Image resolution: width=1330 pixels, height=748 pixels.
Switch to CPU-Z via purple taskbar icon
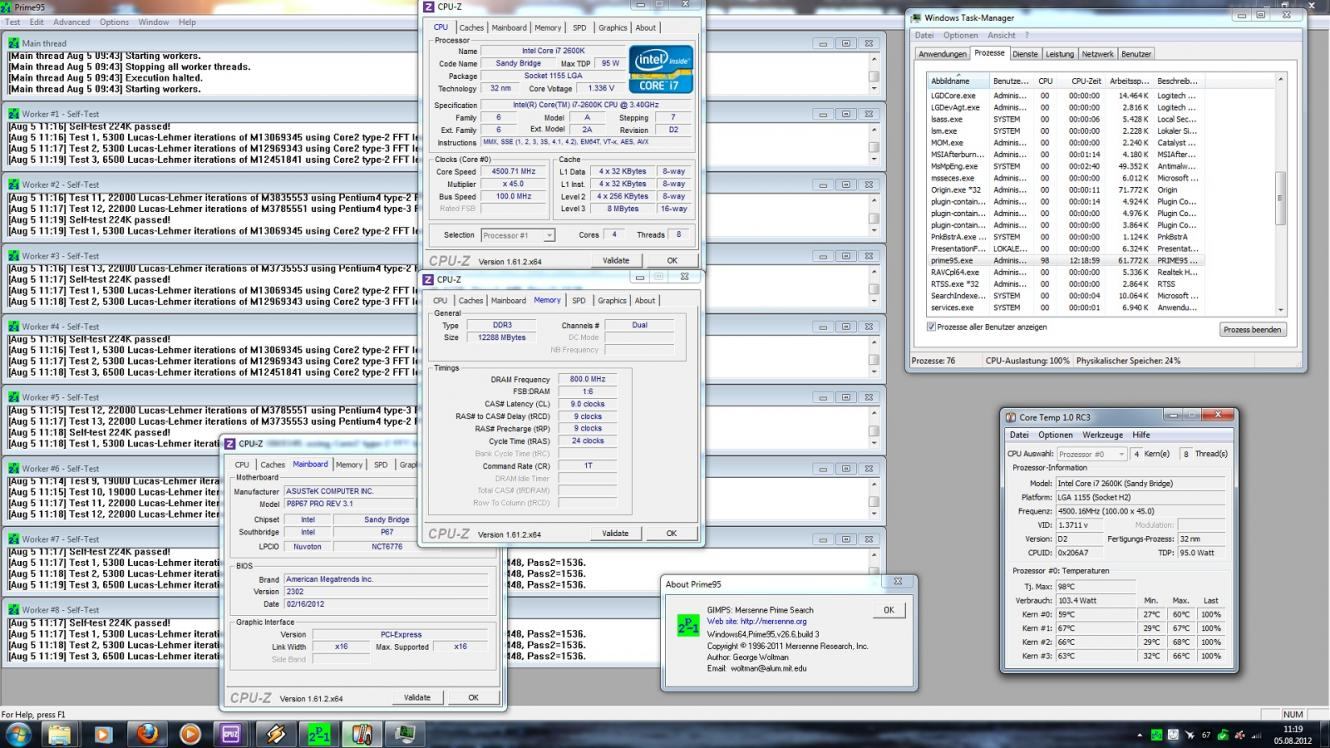click(233, 734)
